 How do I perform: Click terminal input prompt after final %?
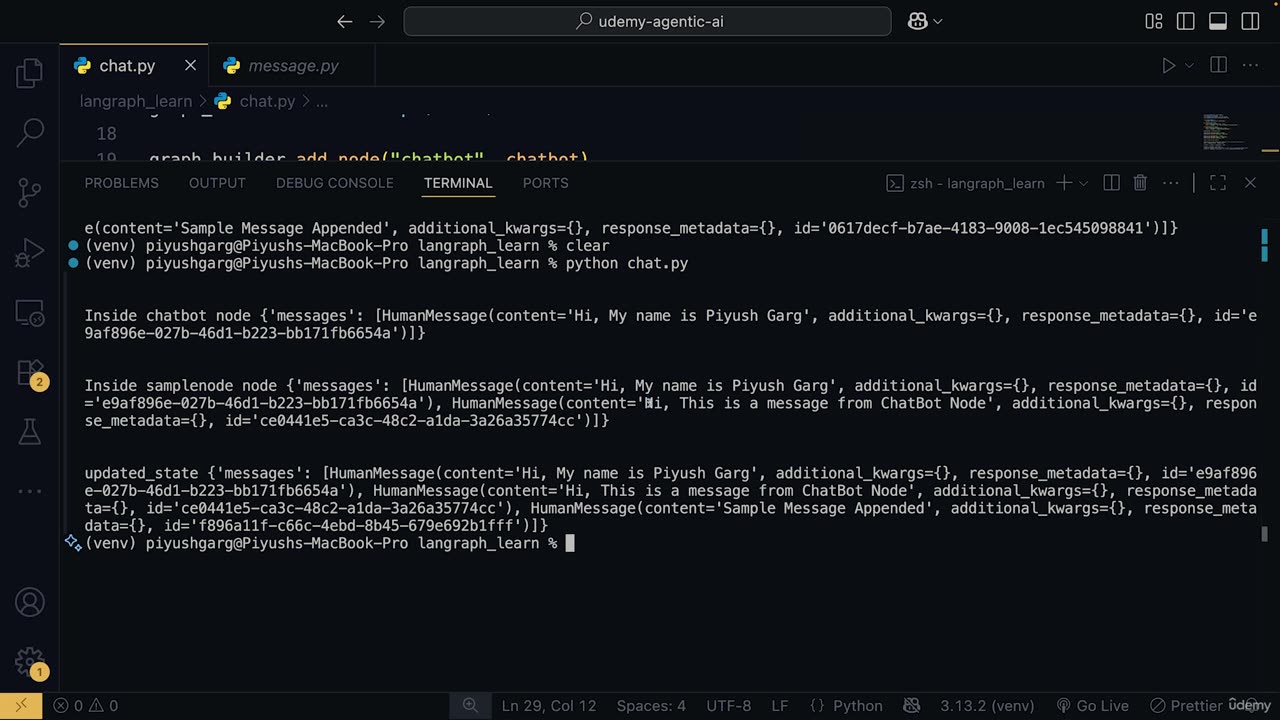click(570, 543)
